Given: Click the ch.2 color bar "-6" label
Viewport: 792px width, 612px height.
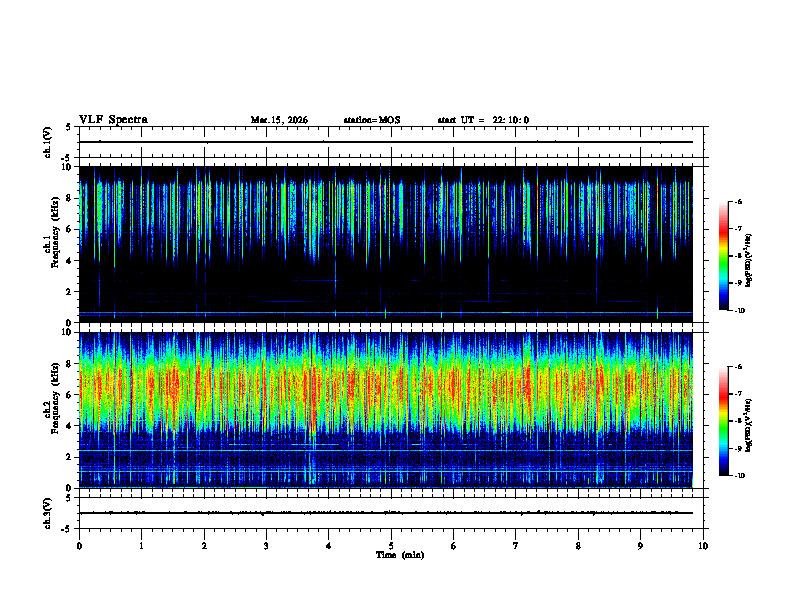Looking at the screenshot, I should coord(738,367).
